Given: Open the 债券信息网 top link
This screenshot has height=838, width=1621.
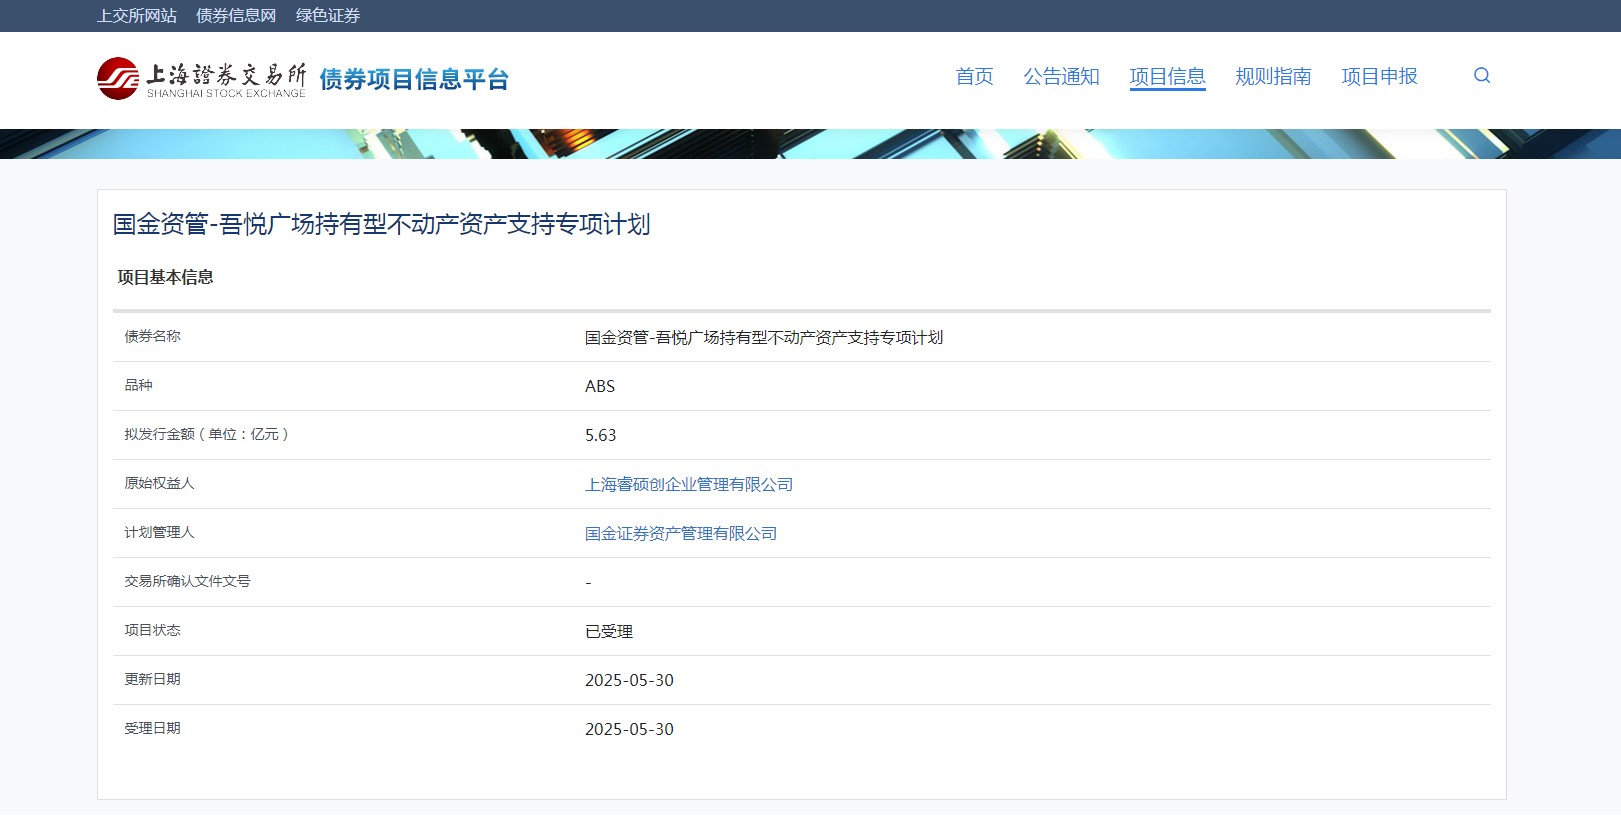Looking at the screenshot, I should coord(236,15).
